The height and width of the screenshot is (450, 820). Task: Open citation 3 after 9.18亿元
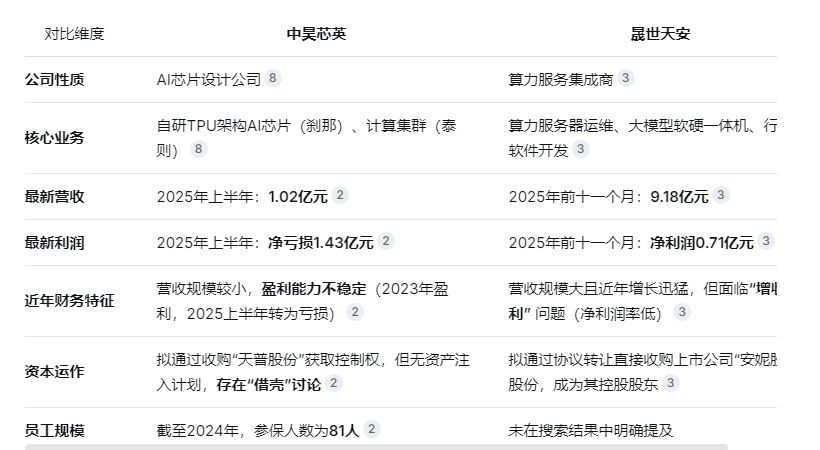pos(721,196)
